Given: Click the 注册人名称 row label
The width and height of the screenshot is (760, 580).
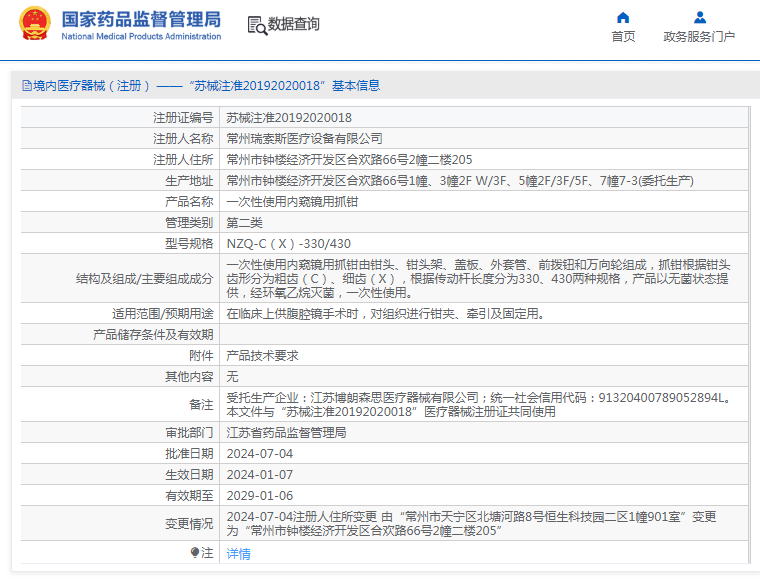Looking at the screenshot, I should (183, 139).
